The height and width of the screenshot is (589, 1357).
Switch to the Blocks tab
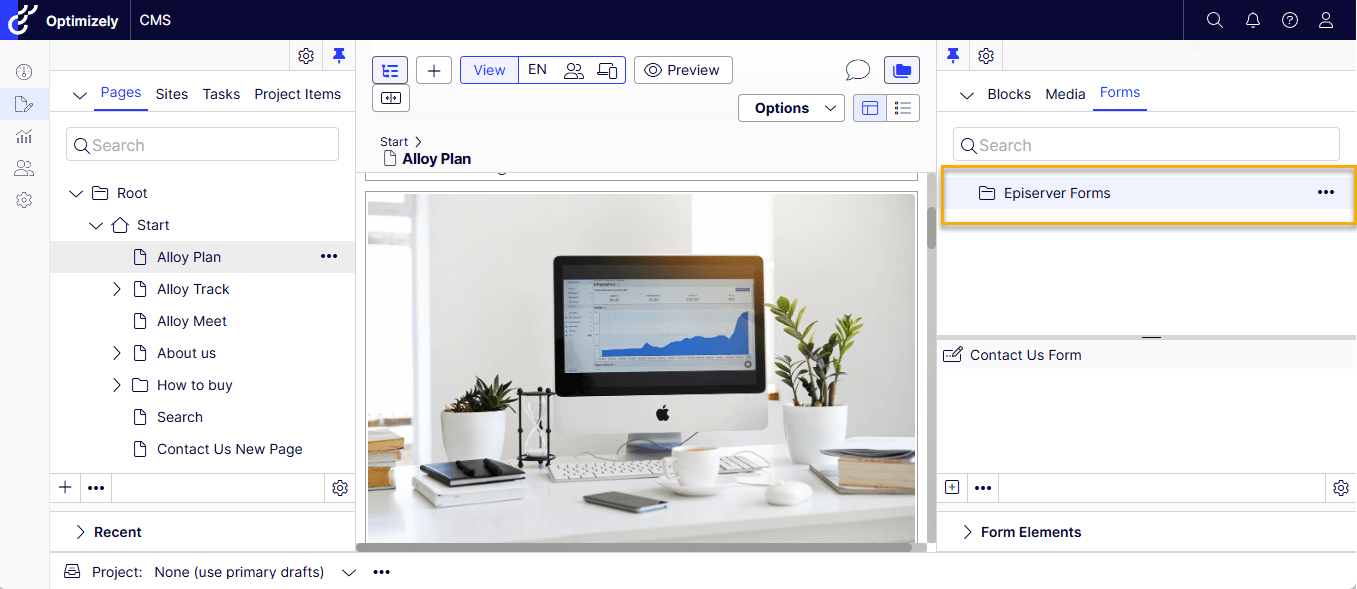[1008, 94]
